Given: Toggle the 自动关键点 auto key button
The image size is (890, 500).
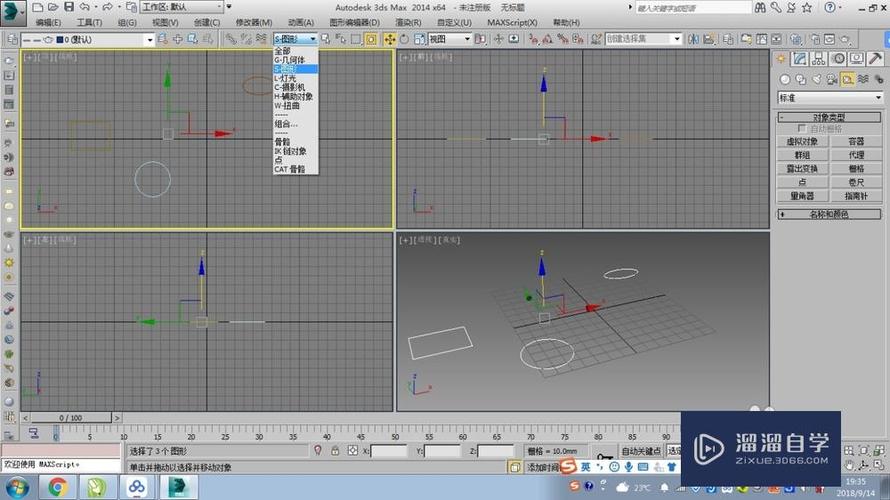Looking at the screenshot, I should click(x=643, y=451).
